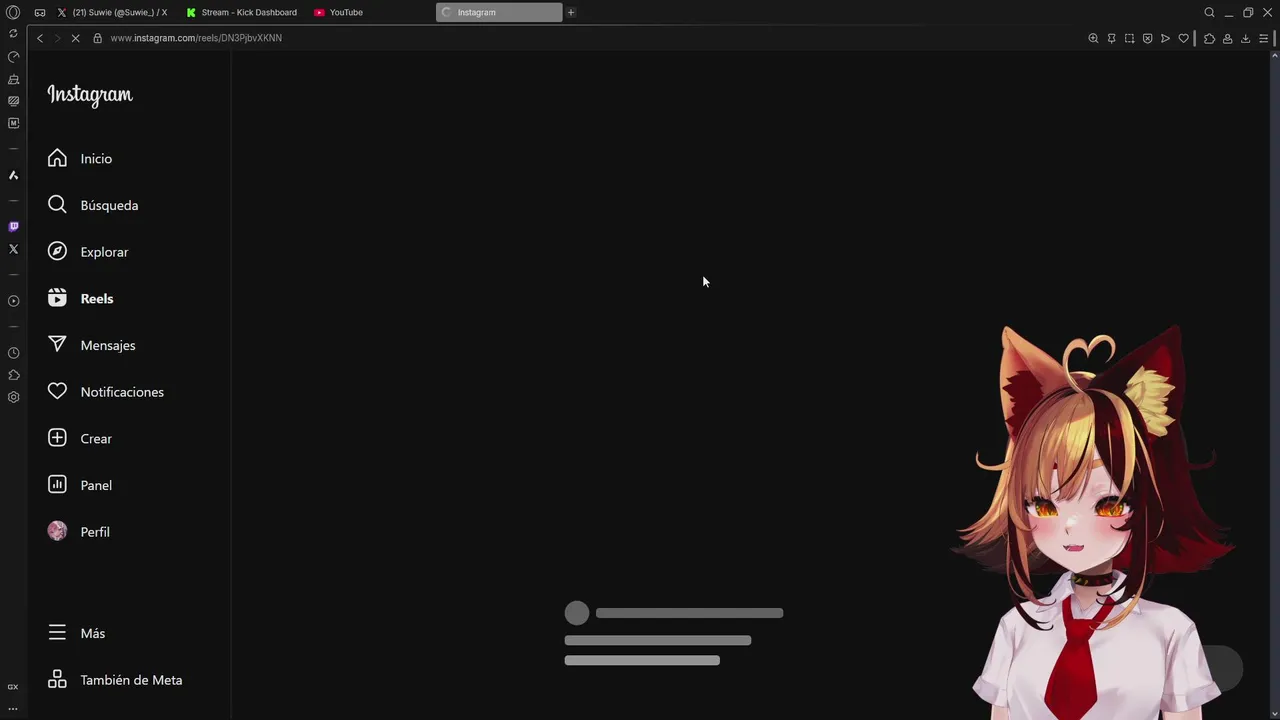Open History clock in sidebar

pyautogui.click(x=13, y=353)
